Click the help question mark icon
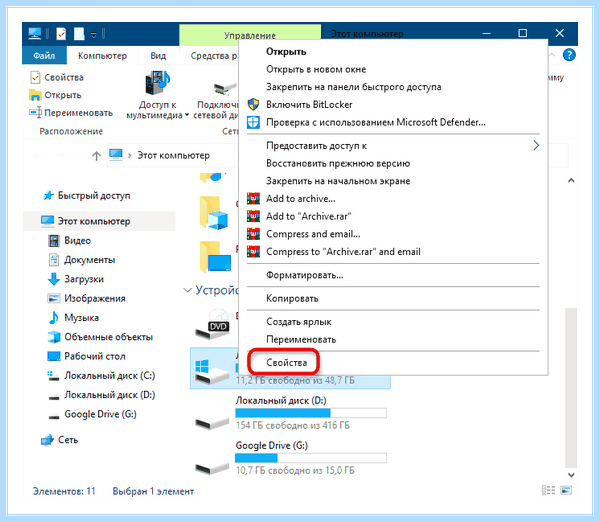This screenshot has width=600, height=522. [x=569, y=55]
